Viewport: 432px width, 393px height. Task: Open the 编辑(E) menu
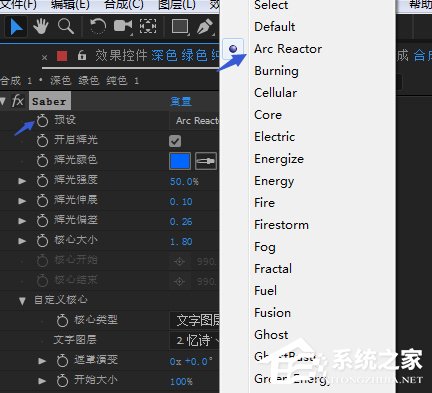(70, 5)
